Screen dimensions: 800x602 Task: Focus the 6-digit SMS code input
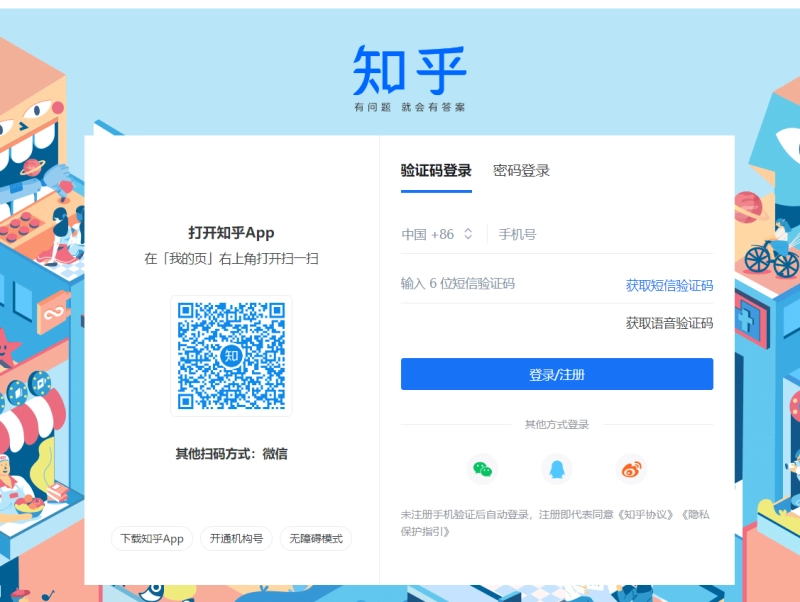(470, 285)
